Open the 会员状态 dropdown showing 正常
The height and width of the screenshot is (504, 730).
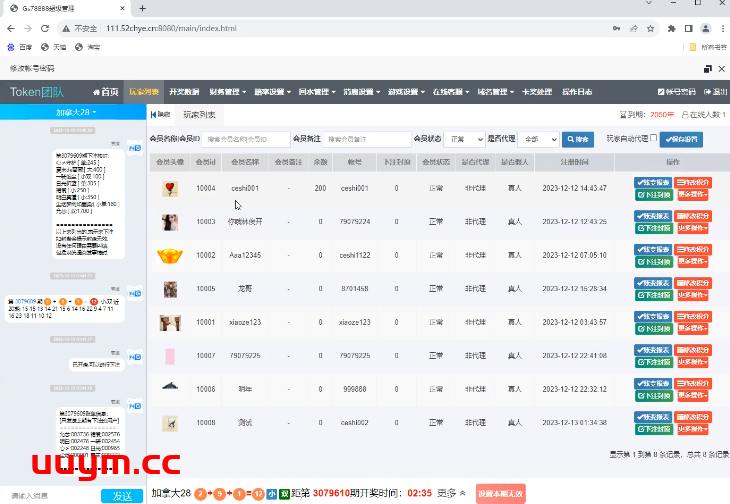pos(464,140)
